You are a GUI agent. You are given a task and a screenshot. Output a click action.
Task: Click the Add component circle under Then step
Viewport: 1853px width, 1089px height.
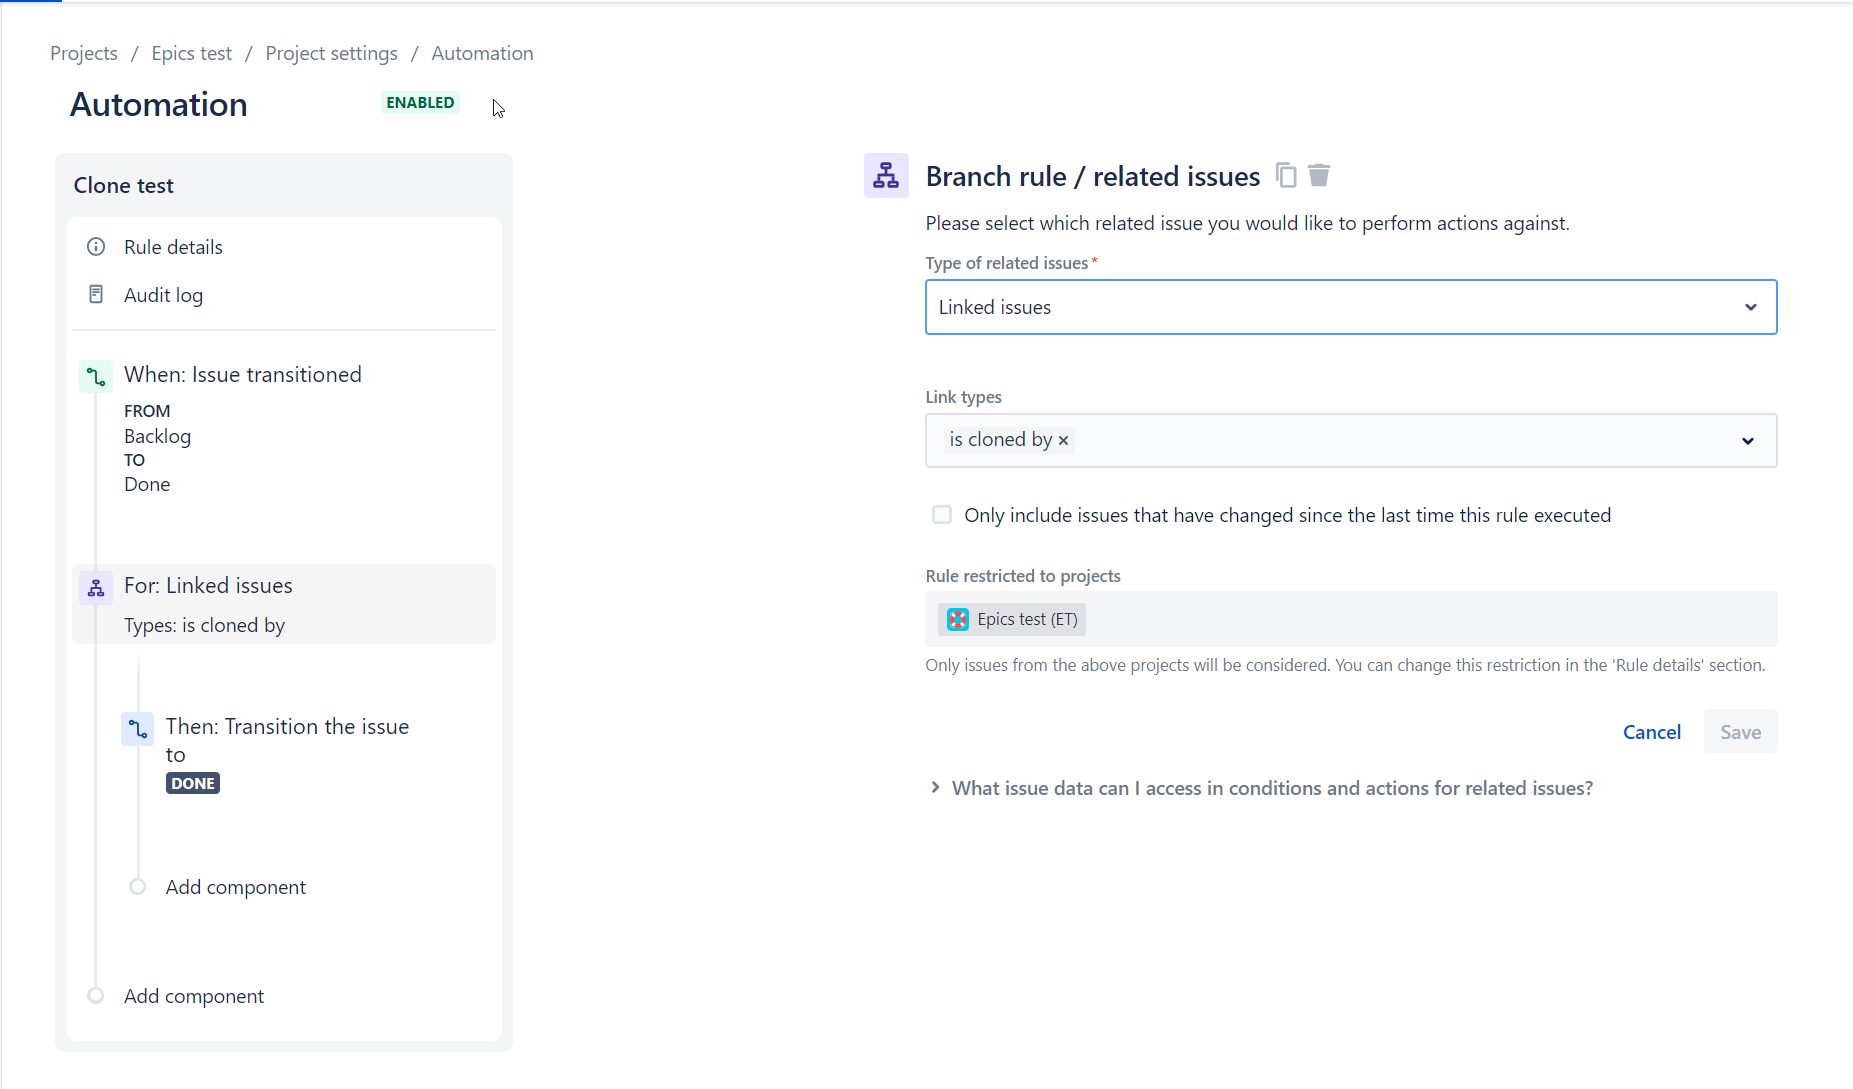[137, 886]
